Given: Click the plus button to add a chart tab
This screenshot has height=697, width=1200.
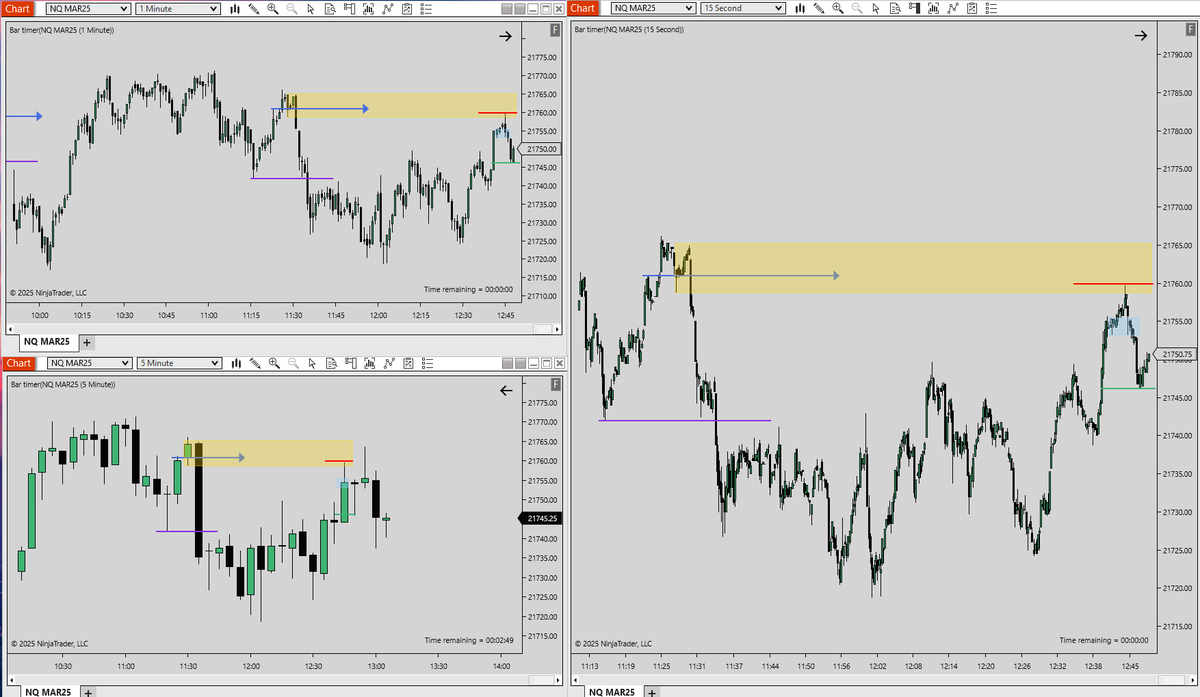Looking at the screenshot, I should (x=86, y=341).
